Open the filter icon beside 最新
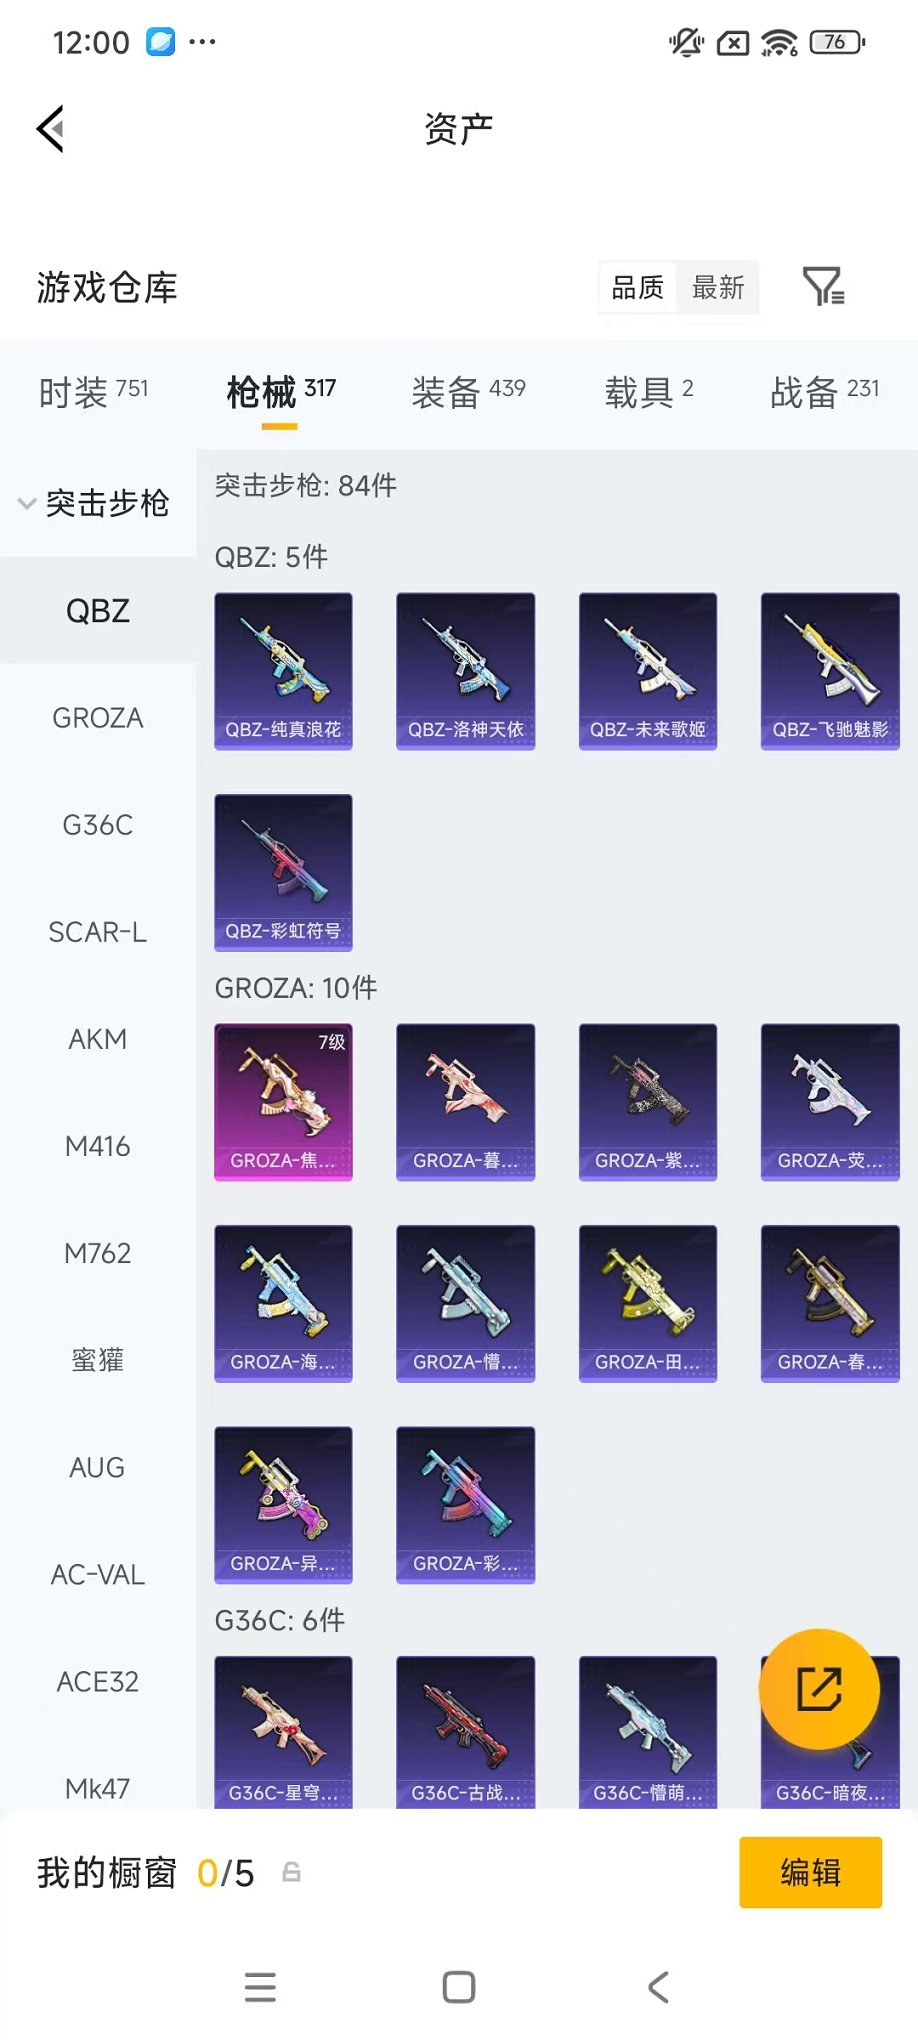918x2040 pixels. pos(824,287)
